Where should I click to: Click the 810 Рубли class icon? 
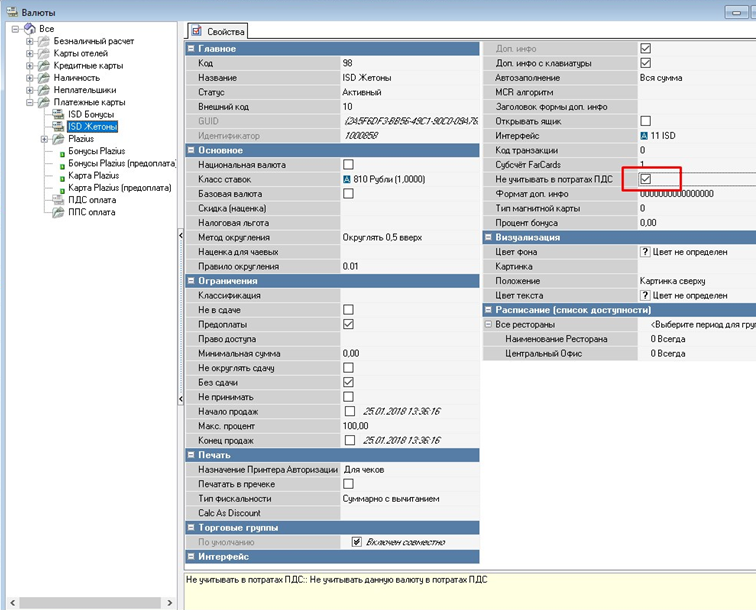coord(347,179)
